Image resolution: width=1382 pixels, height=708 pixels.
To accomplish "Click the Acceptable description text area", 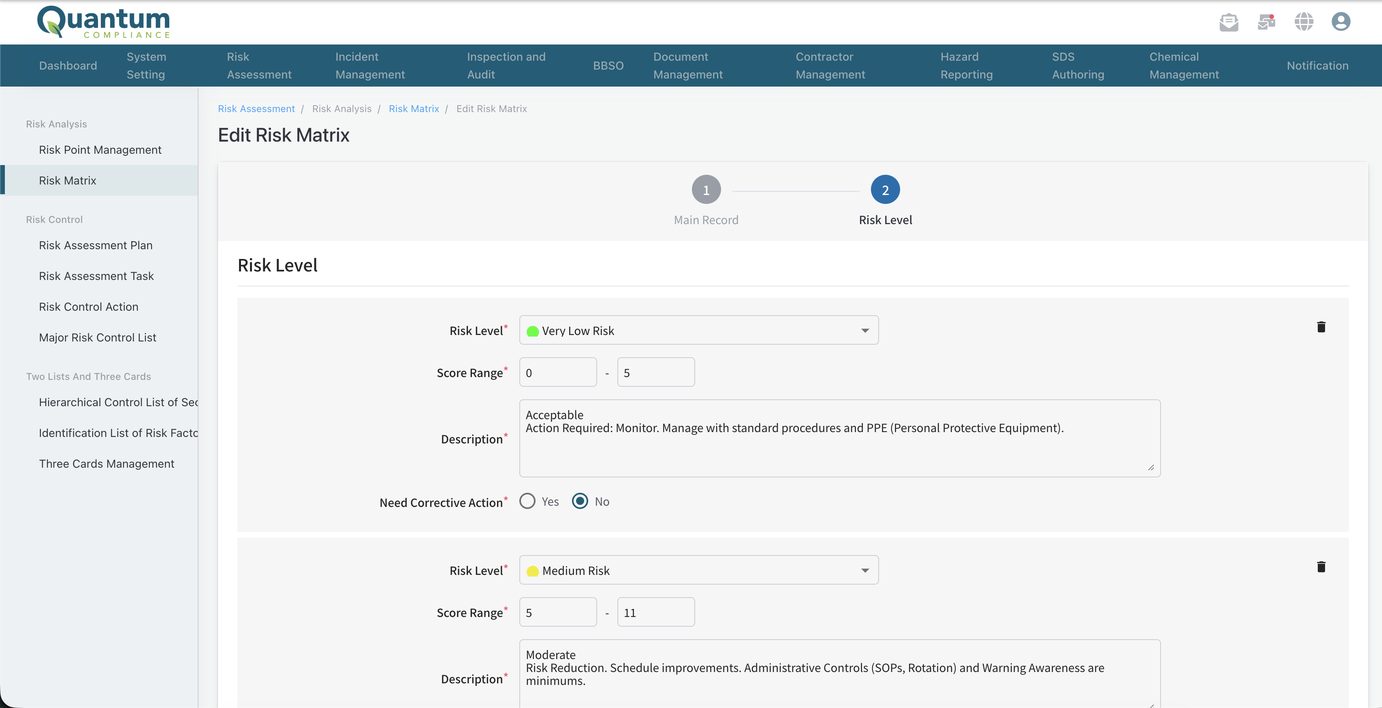I will pyautogui.click(x=840, y=438).
